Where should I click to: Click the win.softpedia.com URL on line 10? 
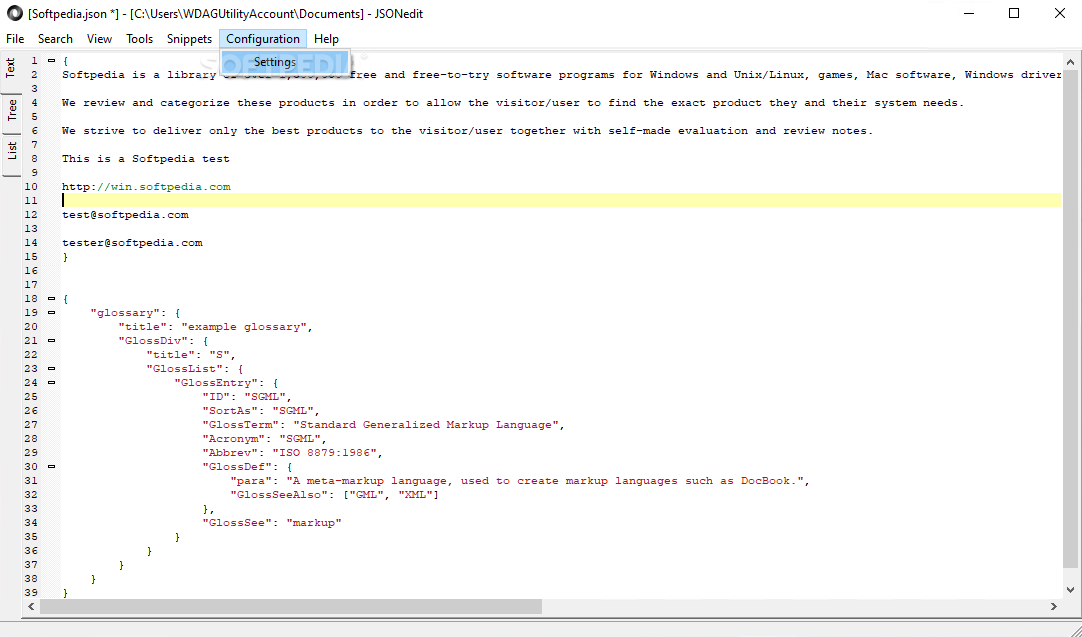pos(164,187)
